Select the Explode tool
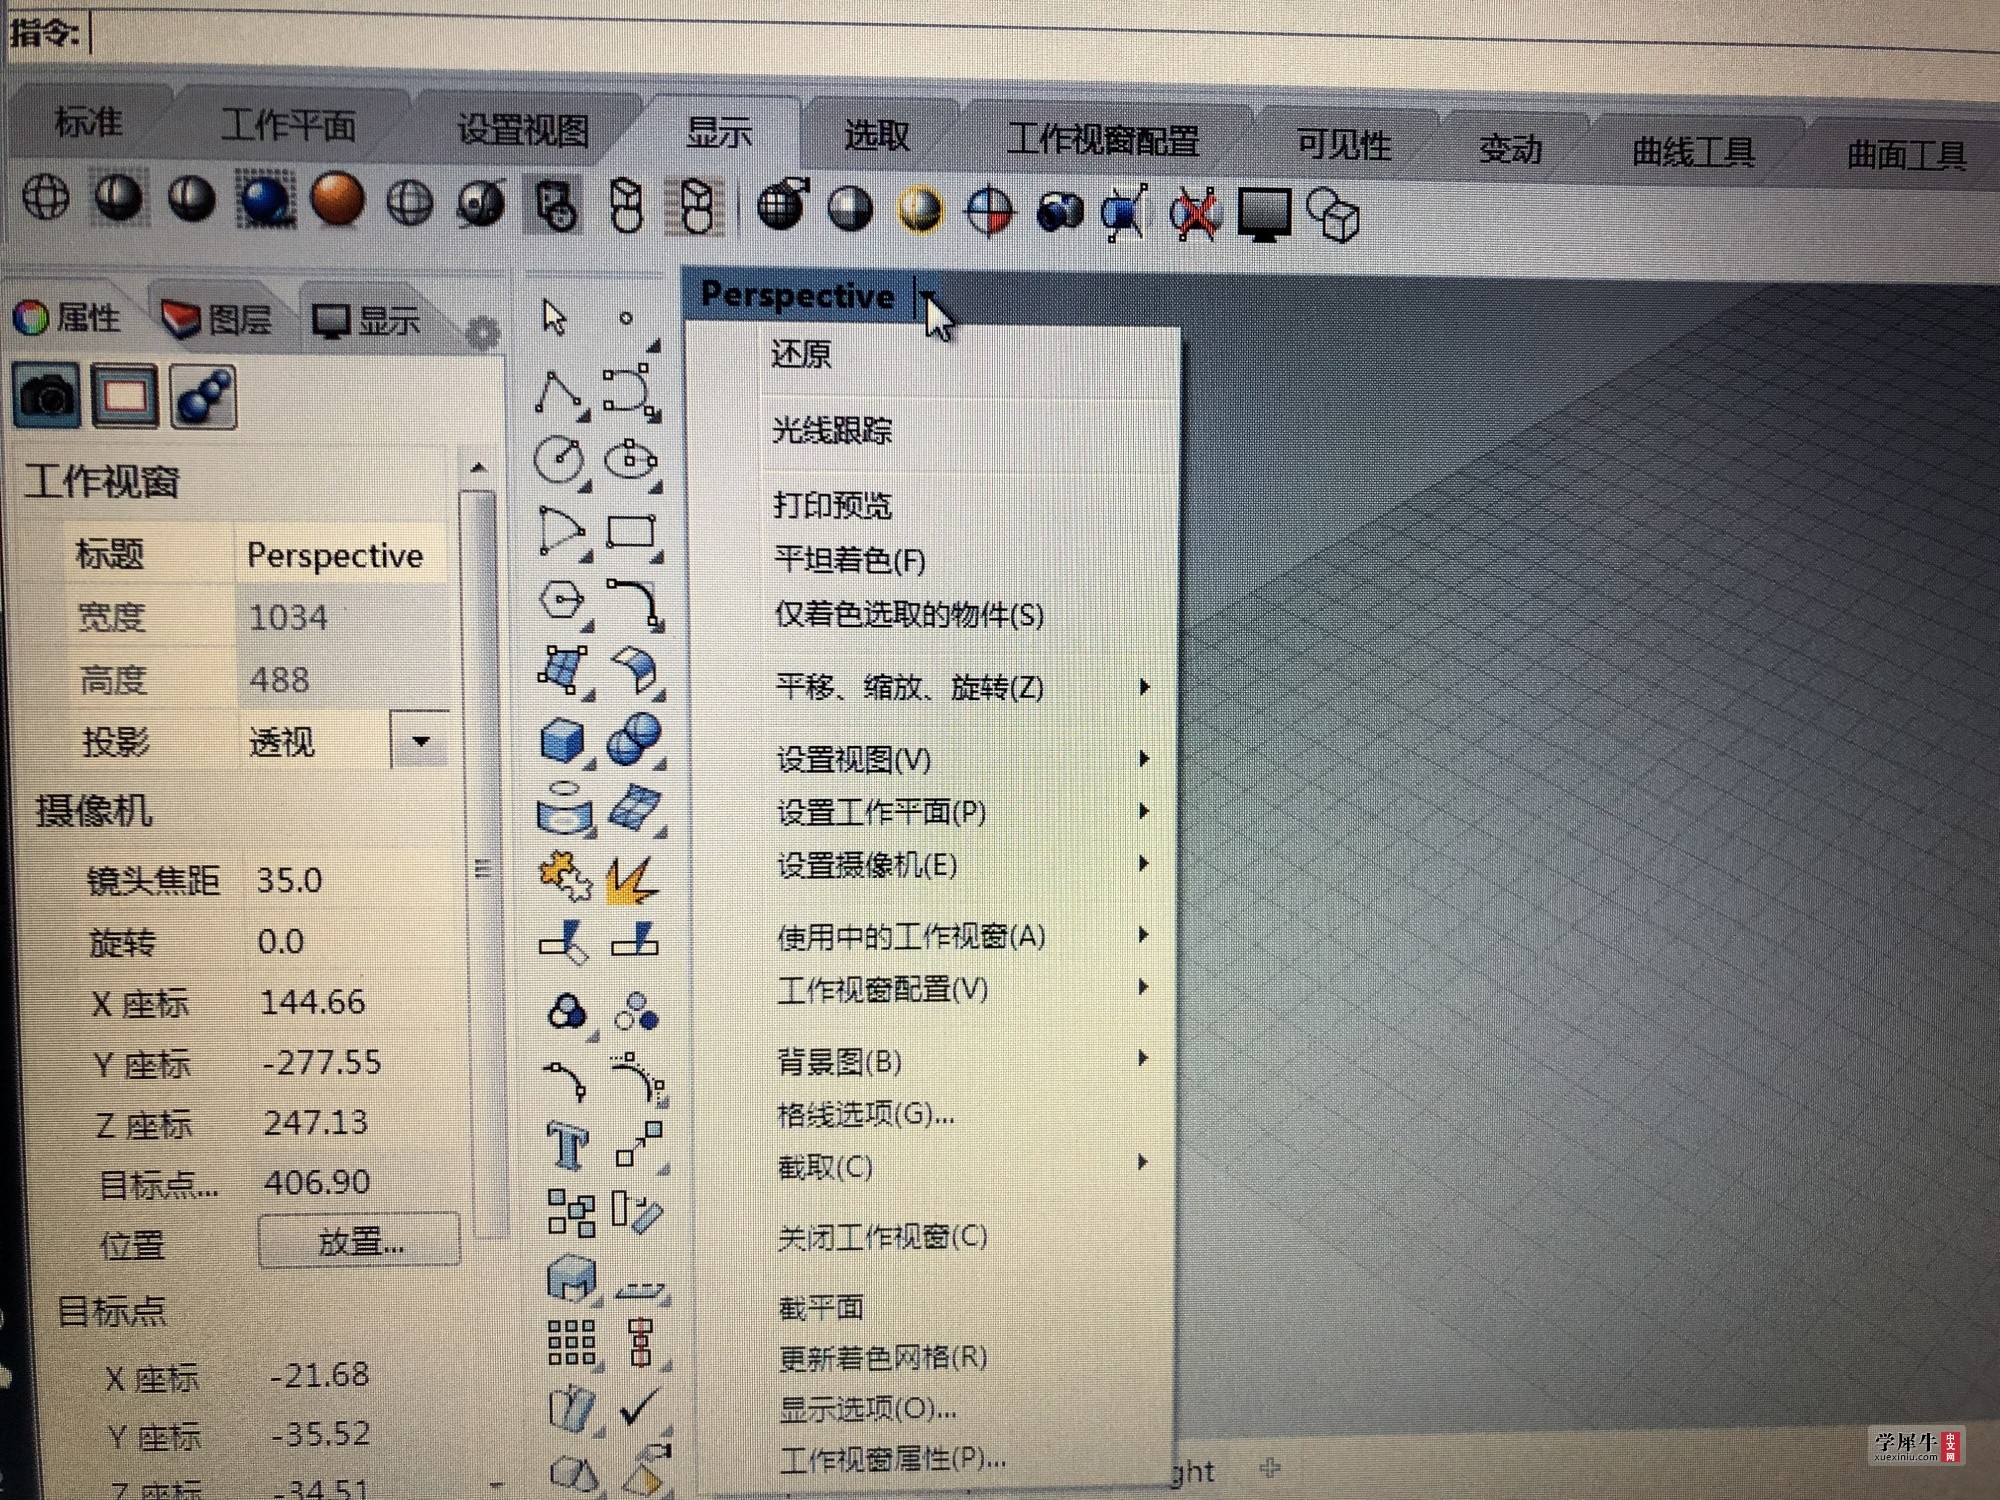The height and width of the screenshot is (1500, 2000). pyautogui.click(x=634, y=880)
